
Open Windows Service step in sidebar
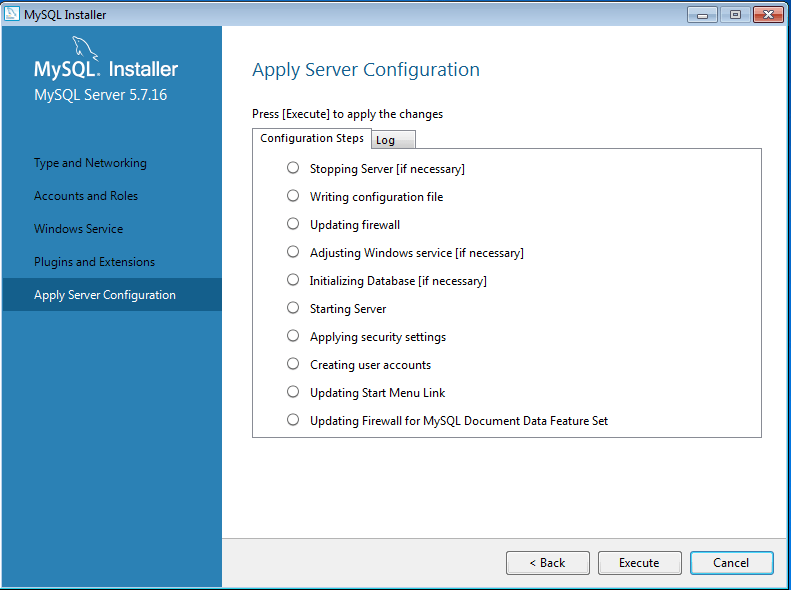[x=79, y=229]
